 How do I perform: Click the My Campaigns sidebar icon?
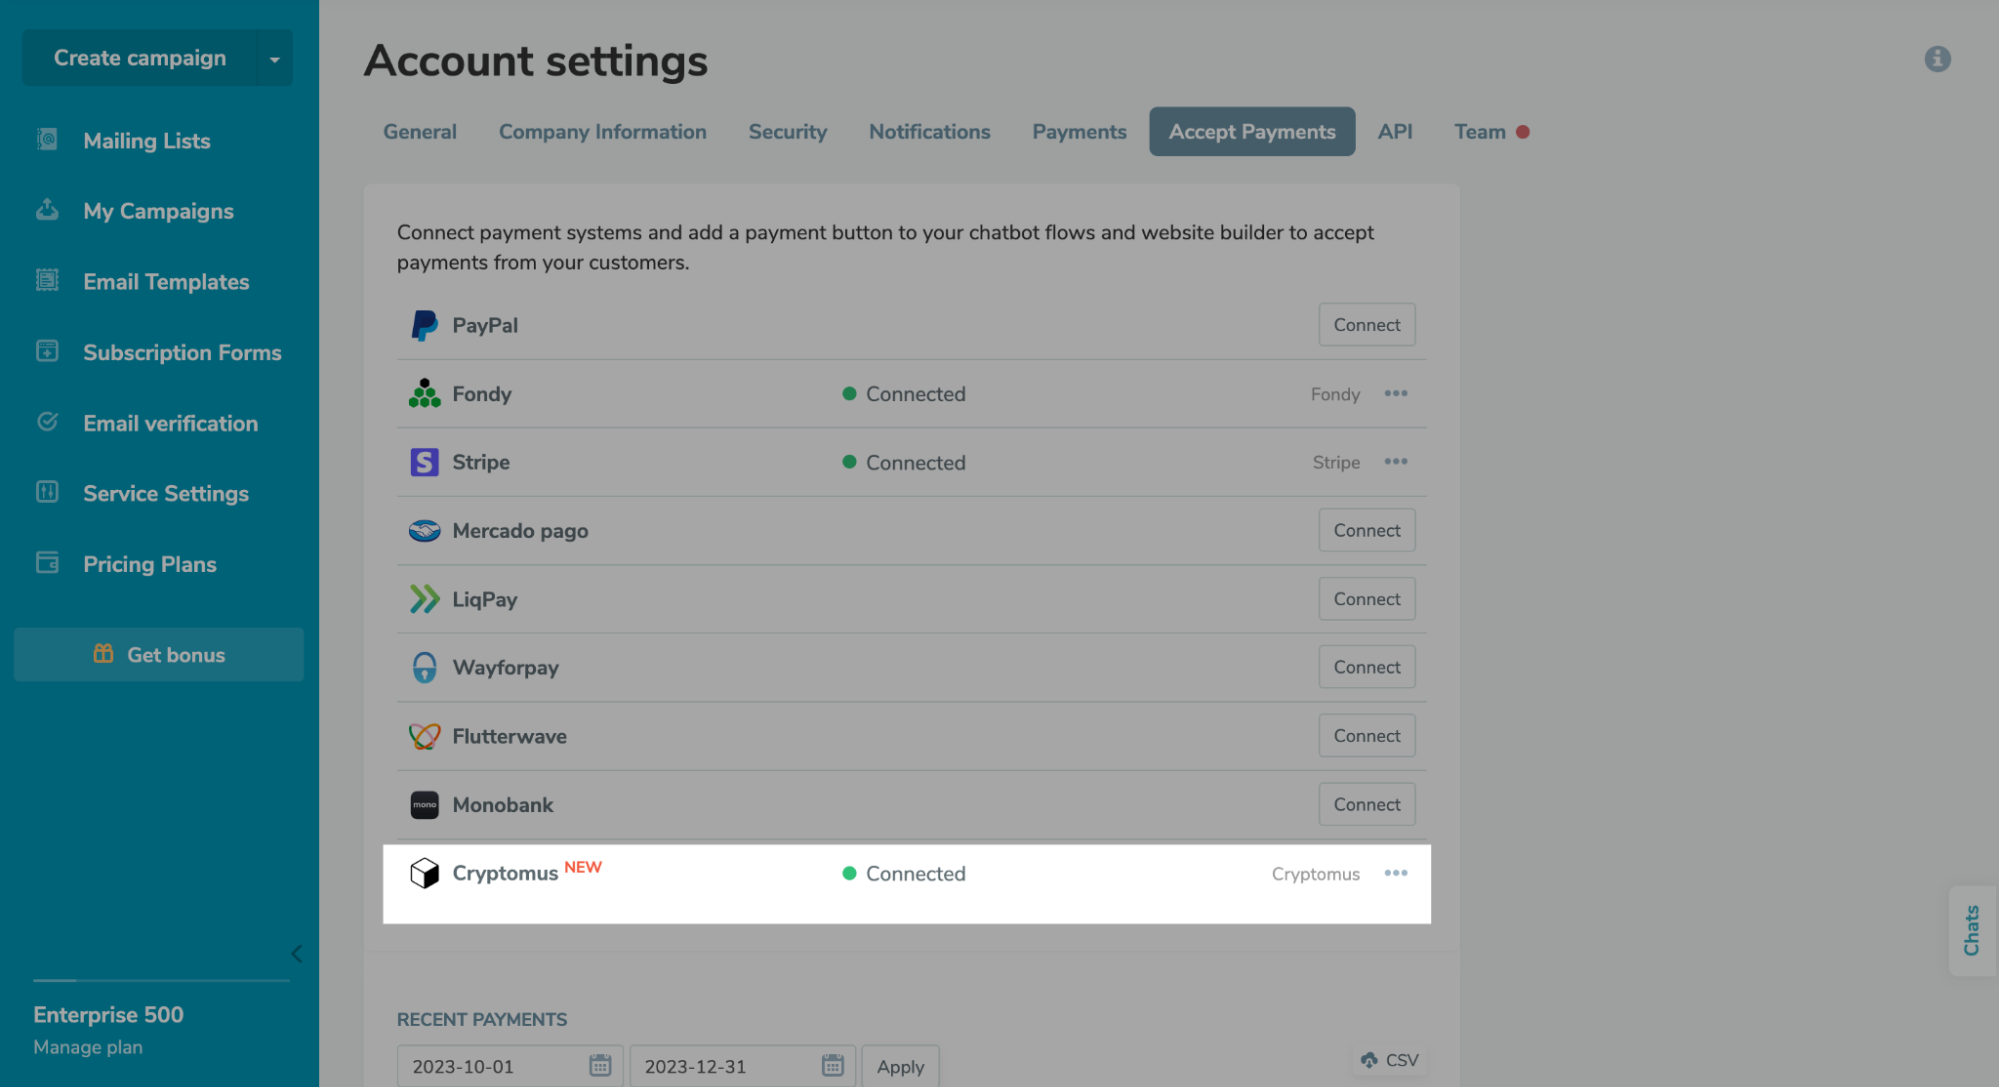coord(47,210)
